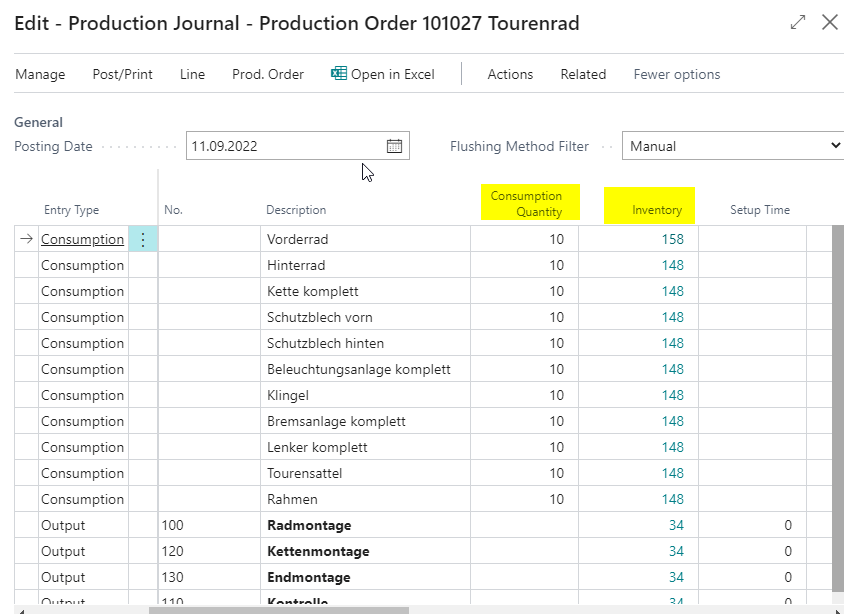Open the Radmontage inventory link 34
This screenshot has width=844, height=614.
[x=676, y=525]
